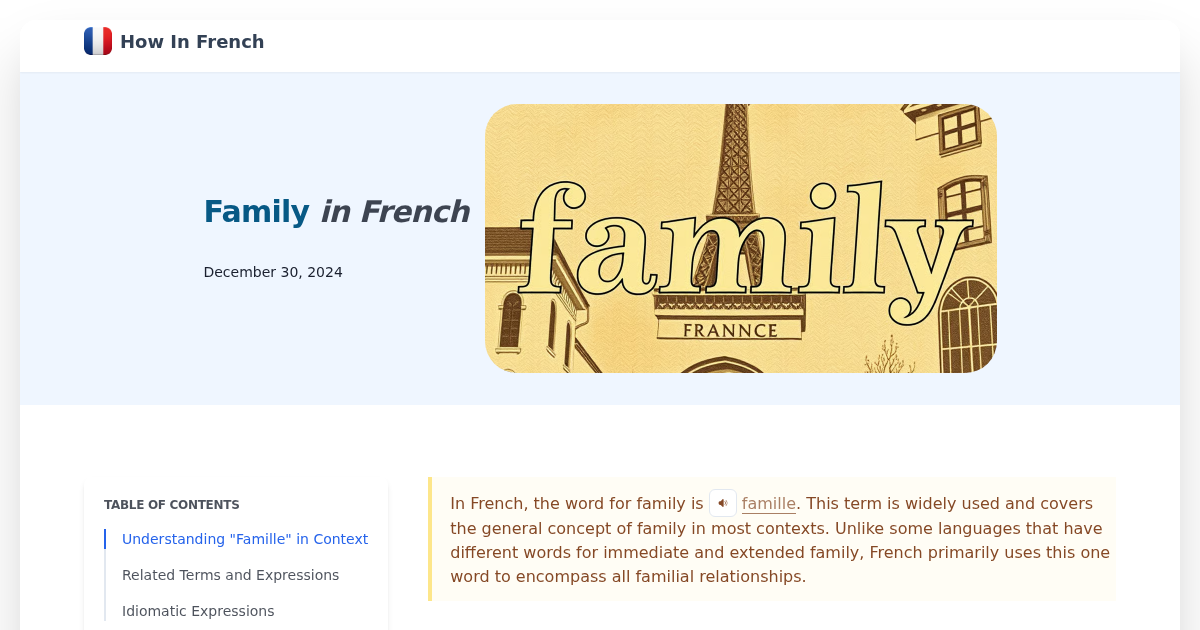Open the "Idiomatic Expressions" section link
The width and height of the screenshot is (1200, 630).
pos(198,611)
